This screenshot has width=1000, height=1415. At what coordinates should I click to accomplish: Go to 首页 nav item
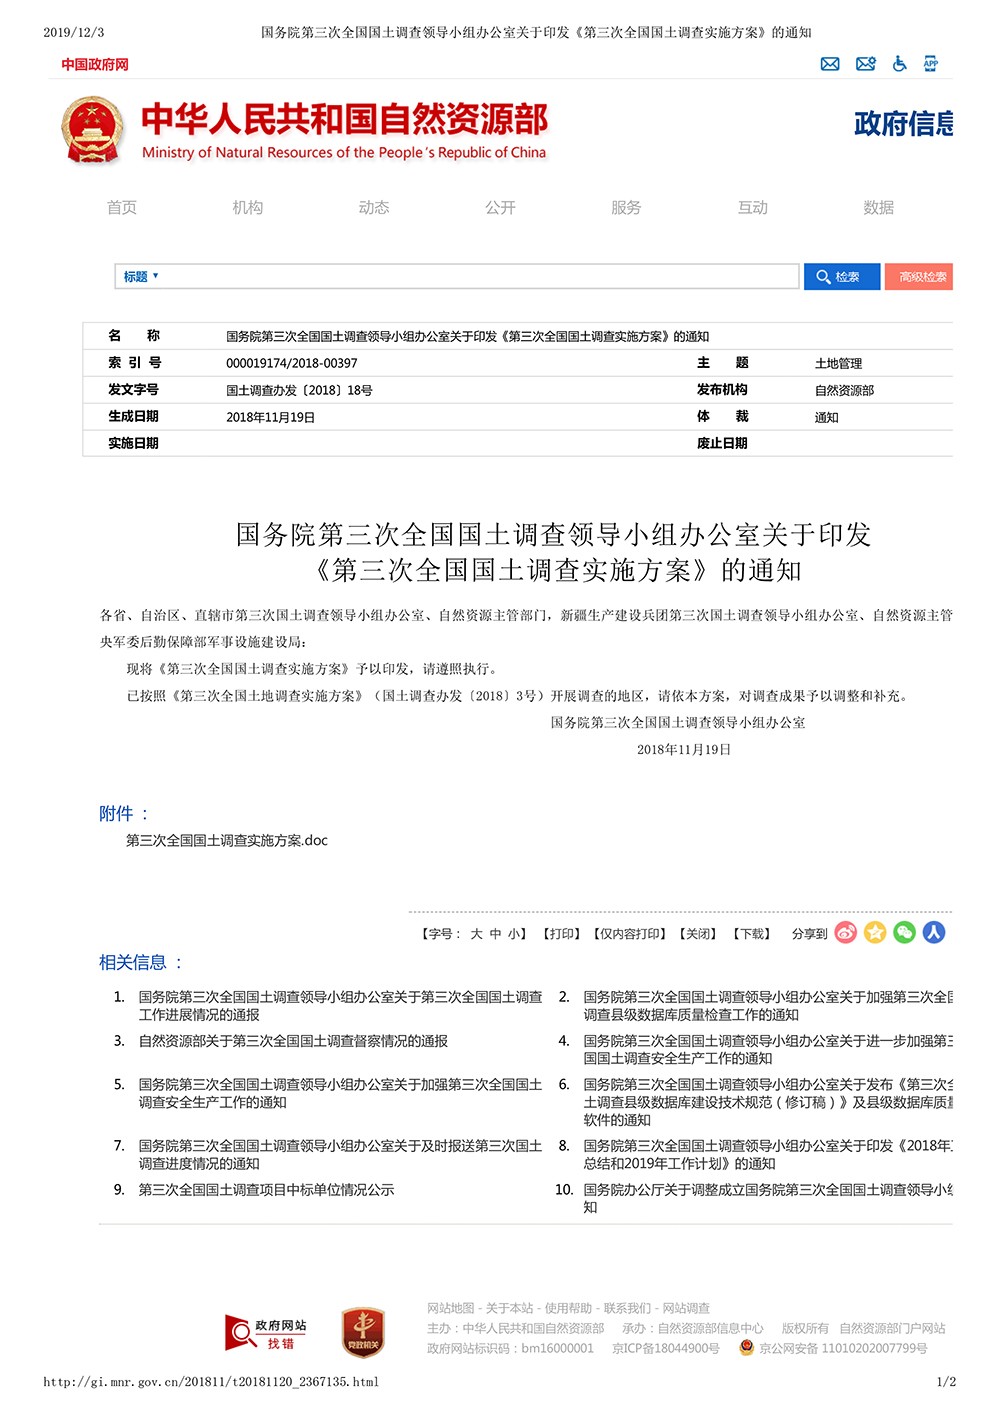(122, 207)
